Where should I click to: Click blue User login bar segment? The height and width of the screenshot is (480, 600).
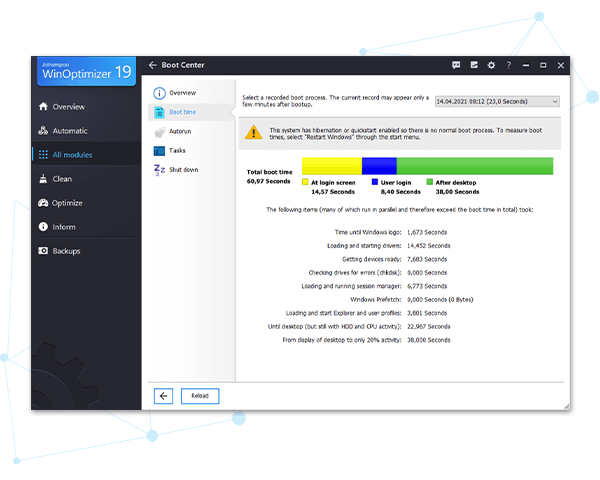(379, 166)
